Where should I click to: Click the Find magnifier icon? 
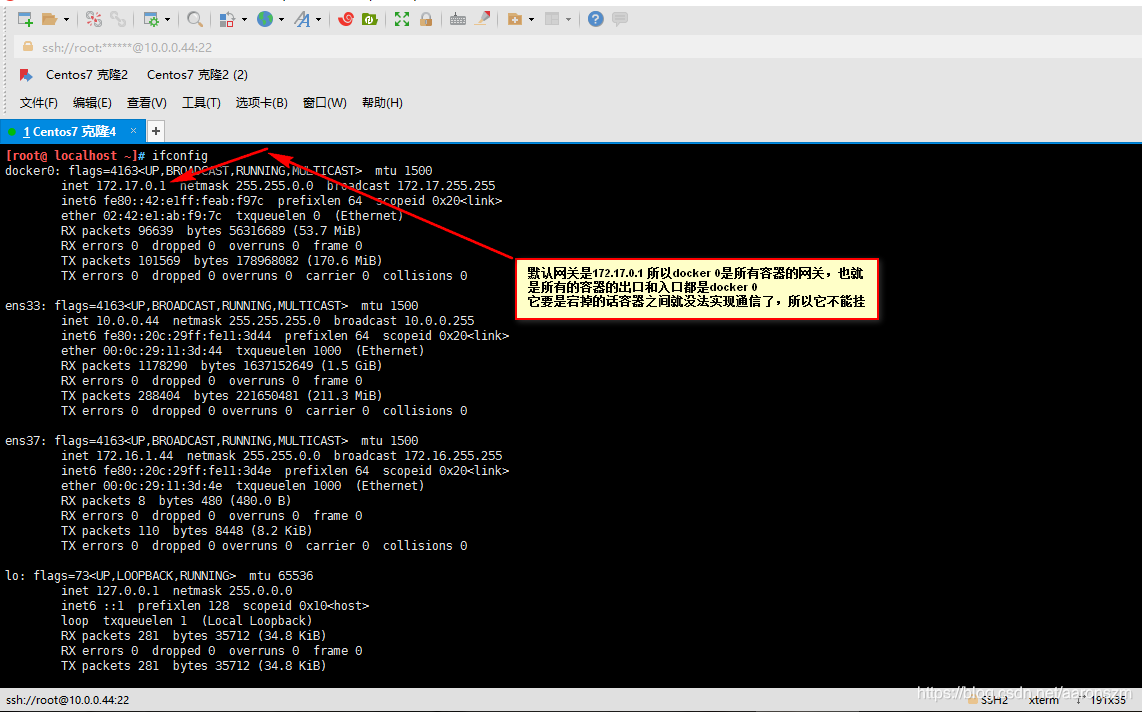point(194,20)
